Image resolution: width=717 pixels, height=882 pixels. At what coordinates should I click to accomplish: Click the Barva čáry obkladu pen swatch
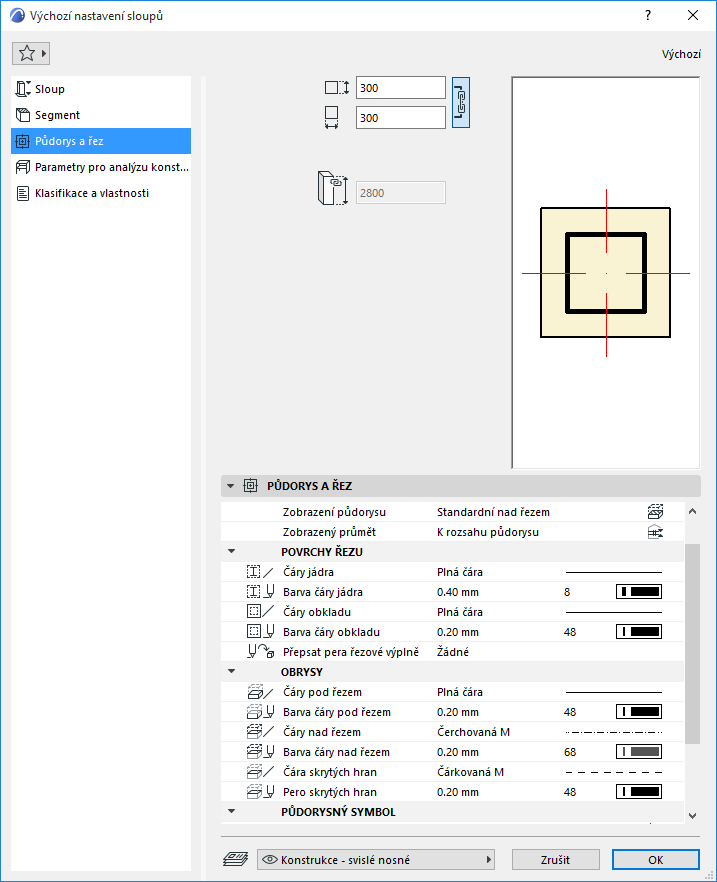(x=639, y=632)
